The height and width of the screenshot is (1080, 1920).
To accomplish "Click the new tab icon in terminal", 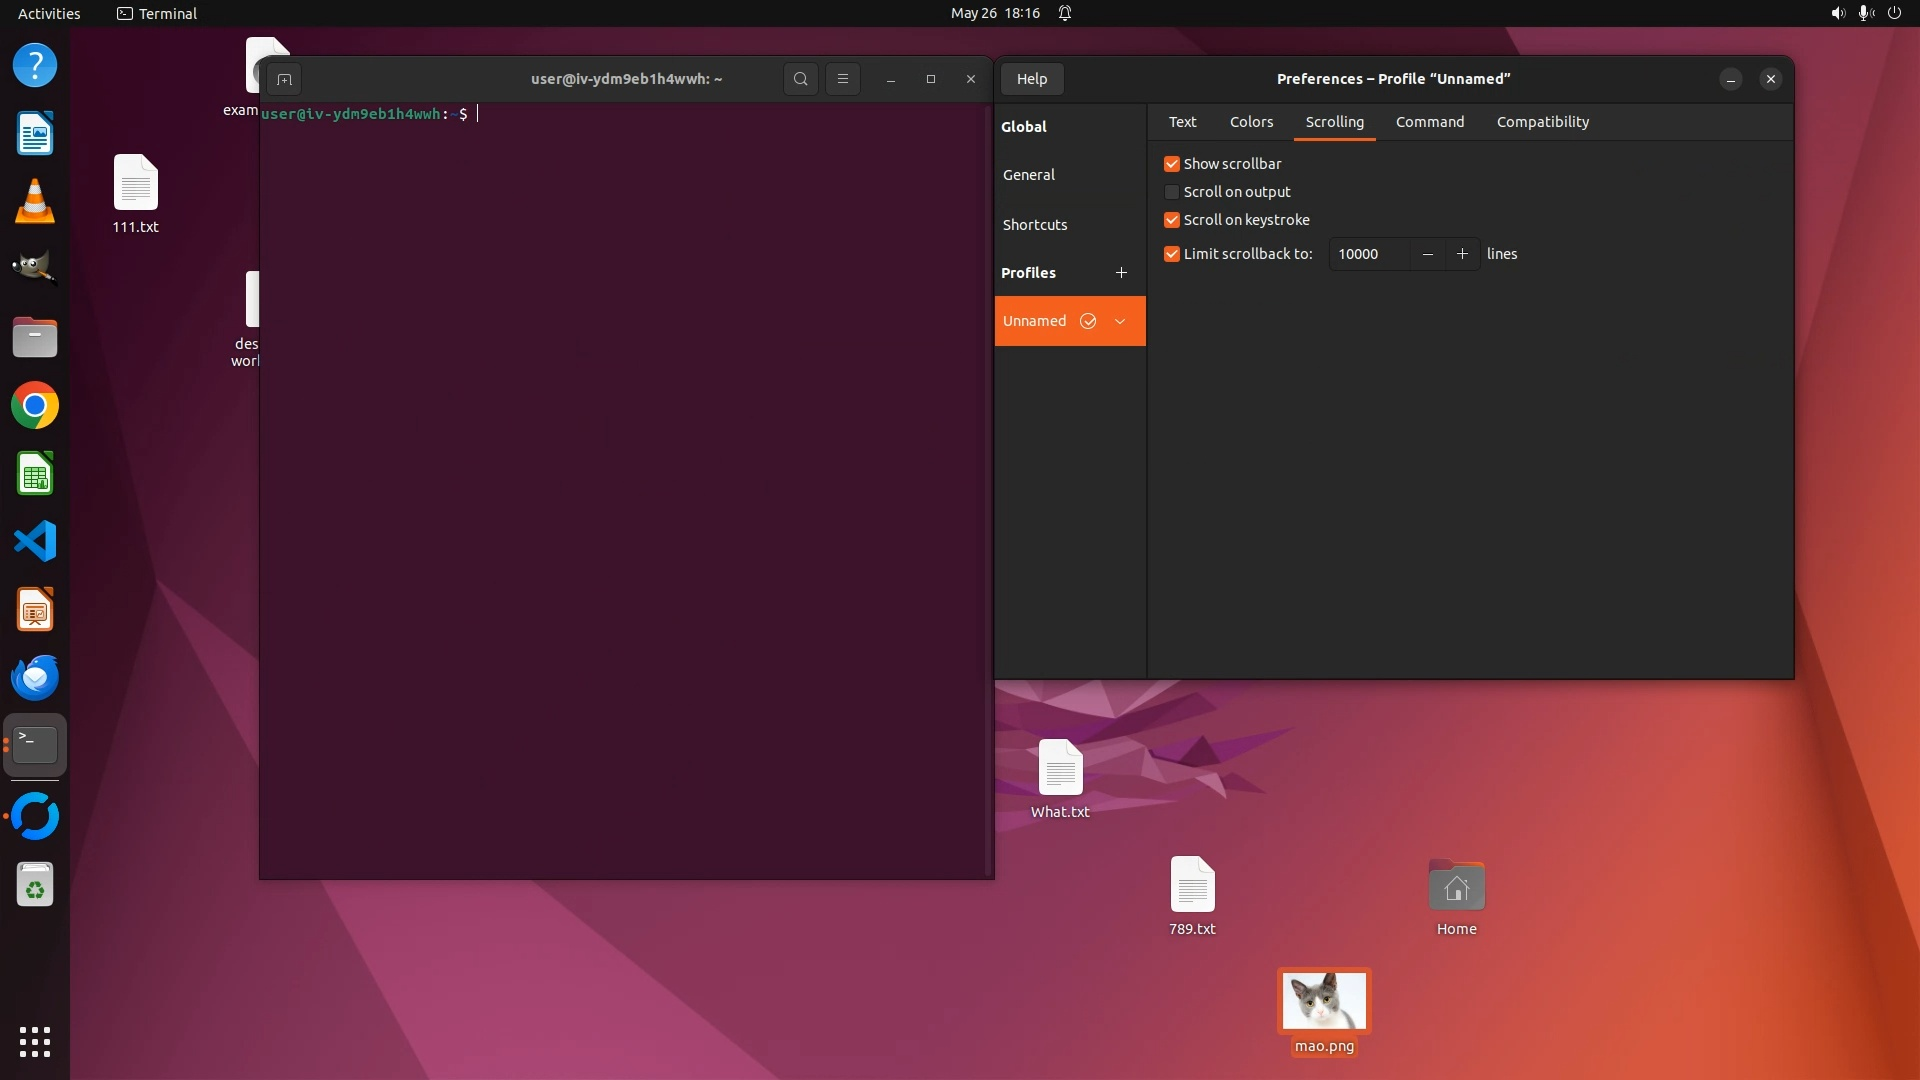I will 284,79.
